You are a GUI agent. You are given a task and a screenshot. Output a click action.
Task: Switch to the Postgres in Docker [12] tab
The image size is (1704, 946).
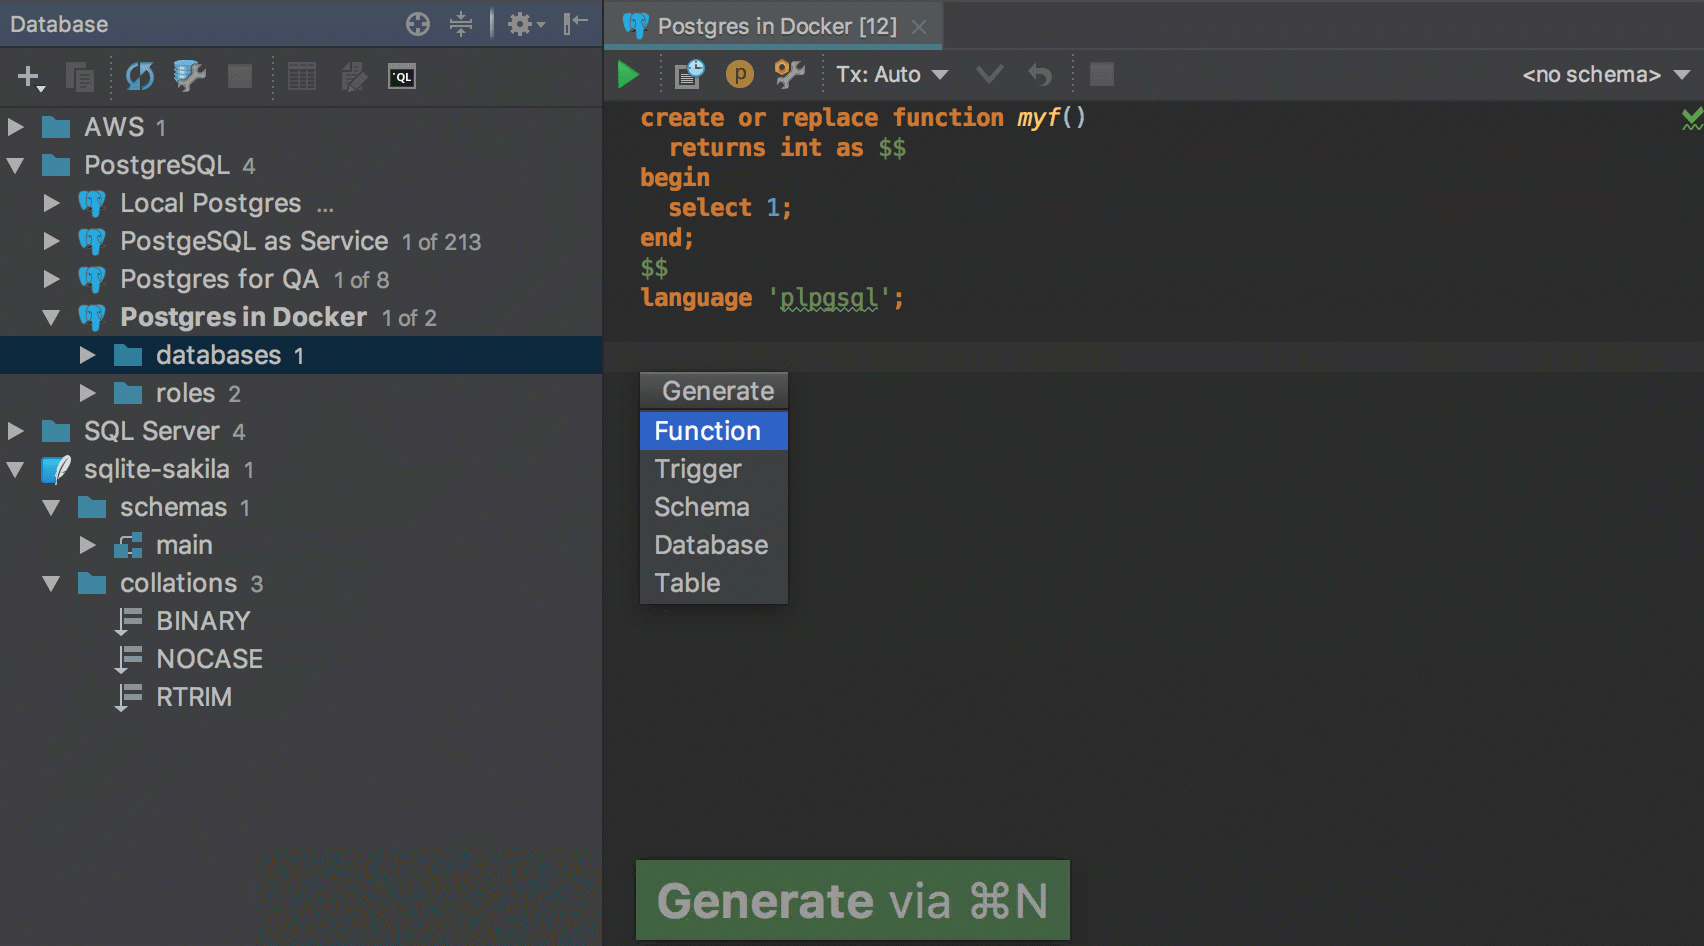coord(776,26)
